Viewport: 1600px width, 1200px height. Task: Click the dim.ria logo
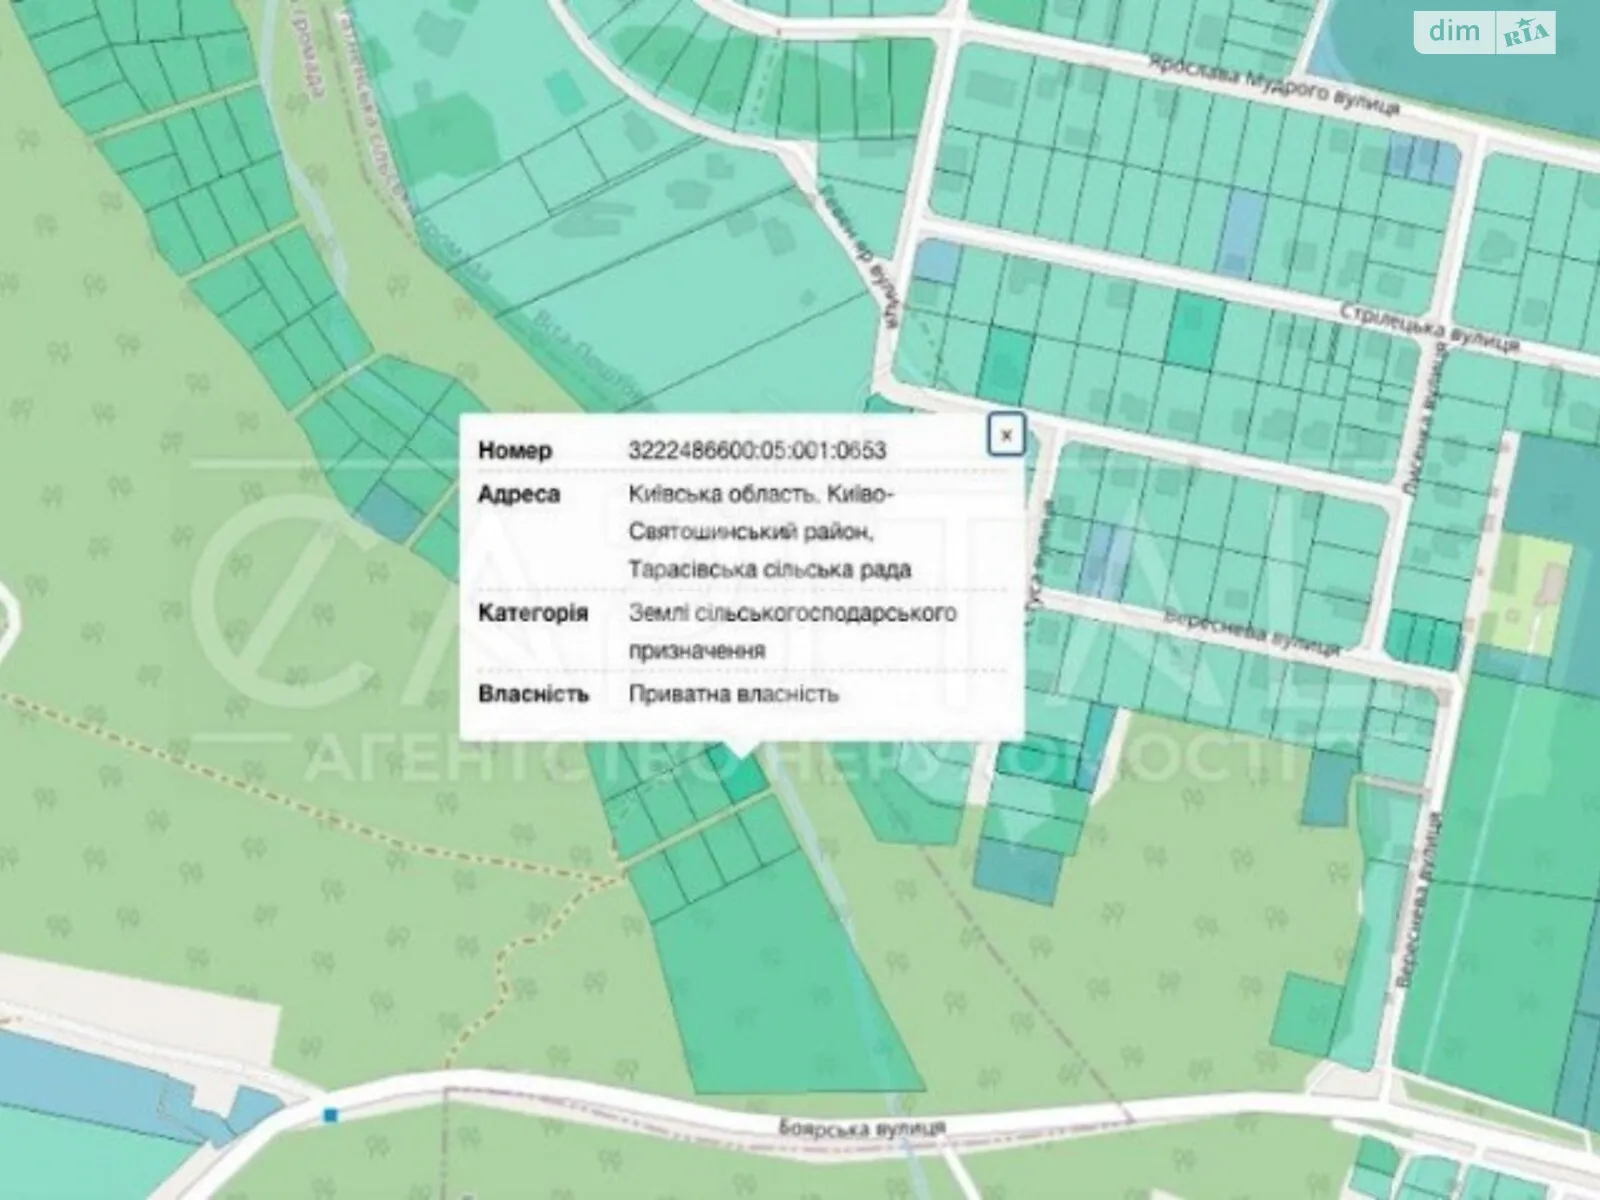[1486, 32]
